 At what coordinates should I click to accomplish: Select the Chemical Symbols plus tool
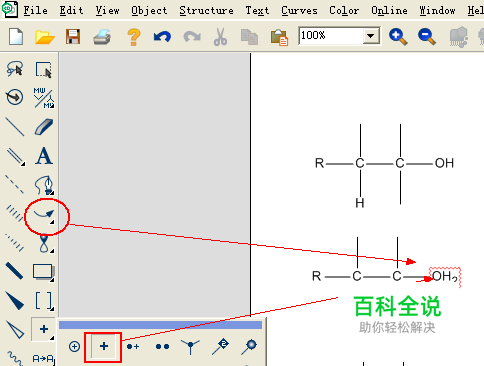[x=44, y=329]
